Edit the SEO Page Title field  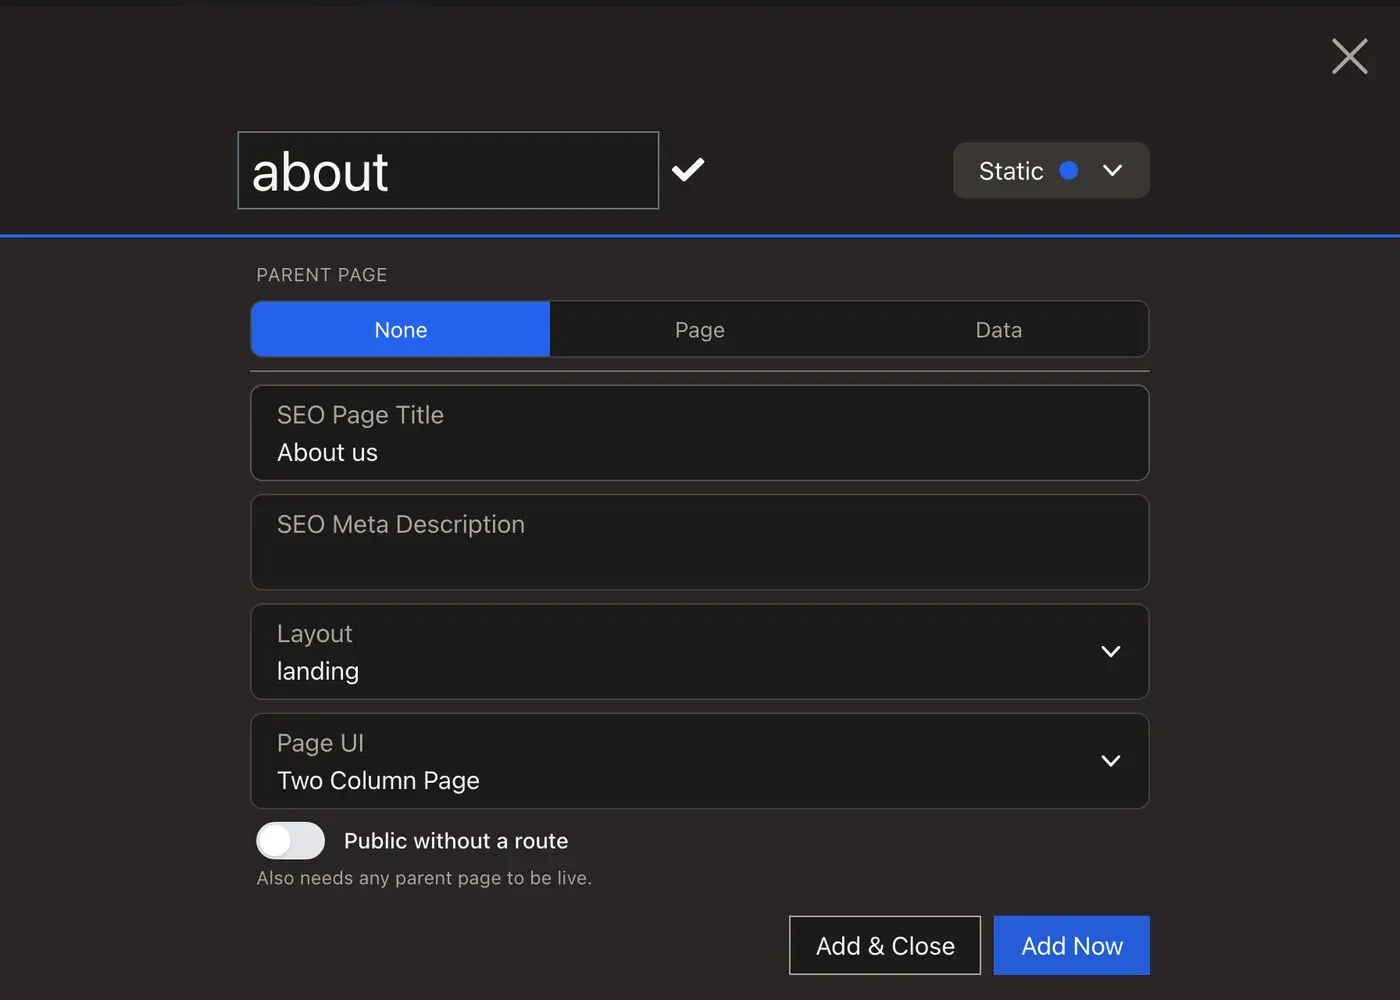click(x=700, y=433)
